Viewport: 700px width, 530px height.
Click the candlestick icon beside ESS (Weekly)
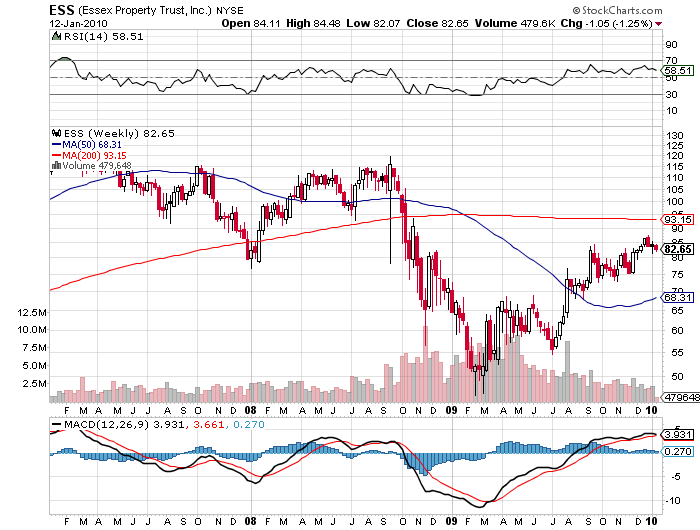coord(56,133)
